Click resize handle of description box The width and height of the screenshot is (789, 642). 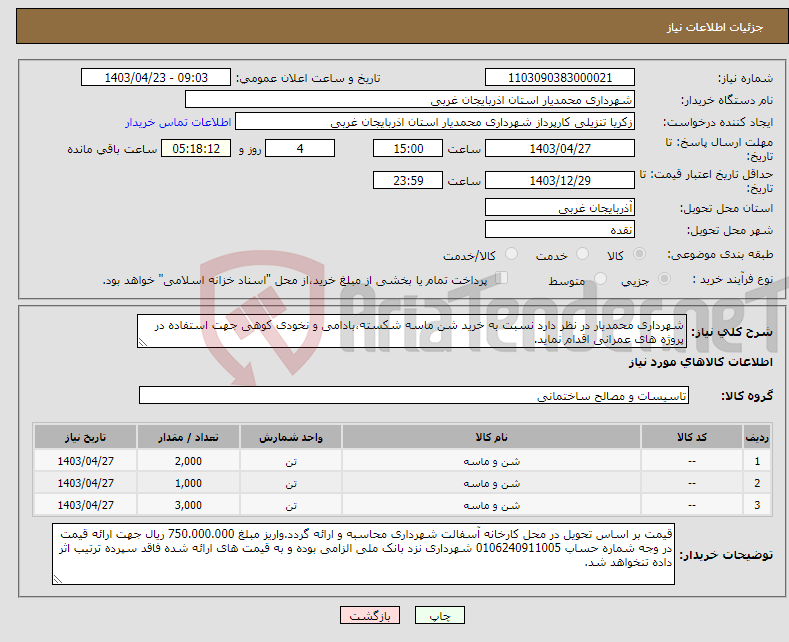[142, 343]
